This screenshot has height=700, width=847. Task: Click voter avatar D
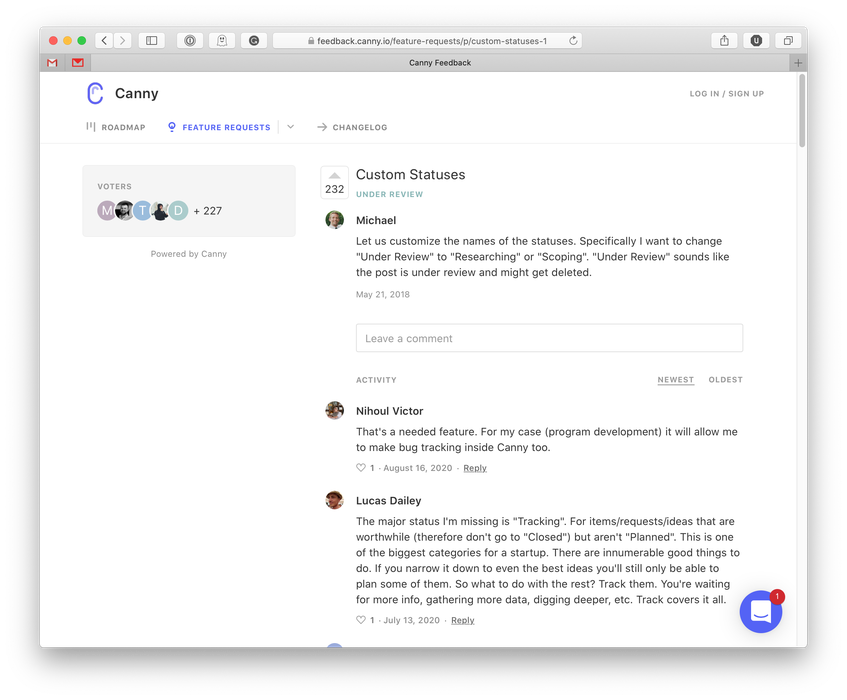pos(178,211)
